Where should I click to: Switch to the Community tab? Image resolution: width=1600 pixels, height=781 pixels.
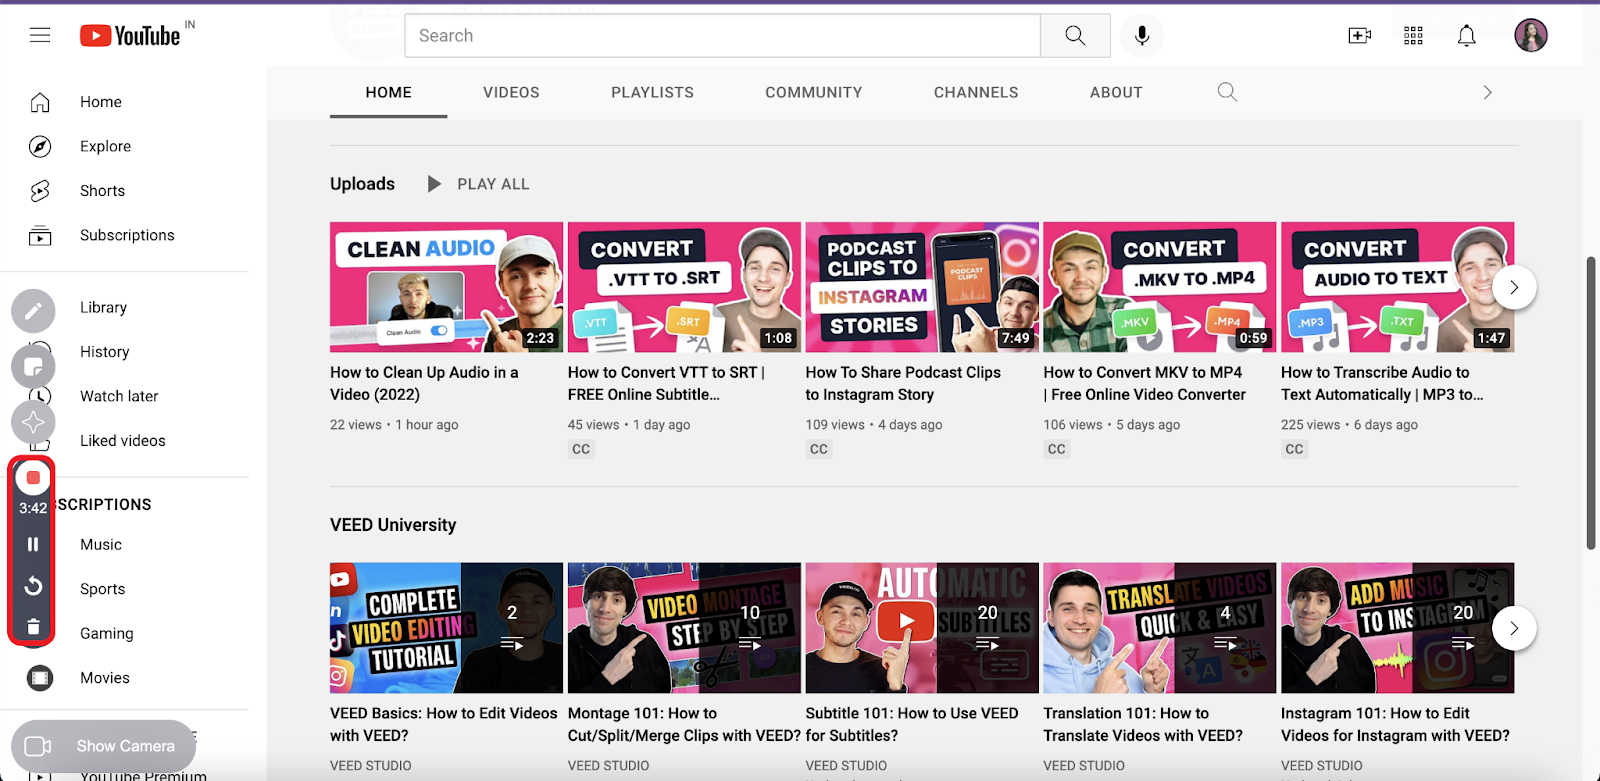point(814,92)
